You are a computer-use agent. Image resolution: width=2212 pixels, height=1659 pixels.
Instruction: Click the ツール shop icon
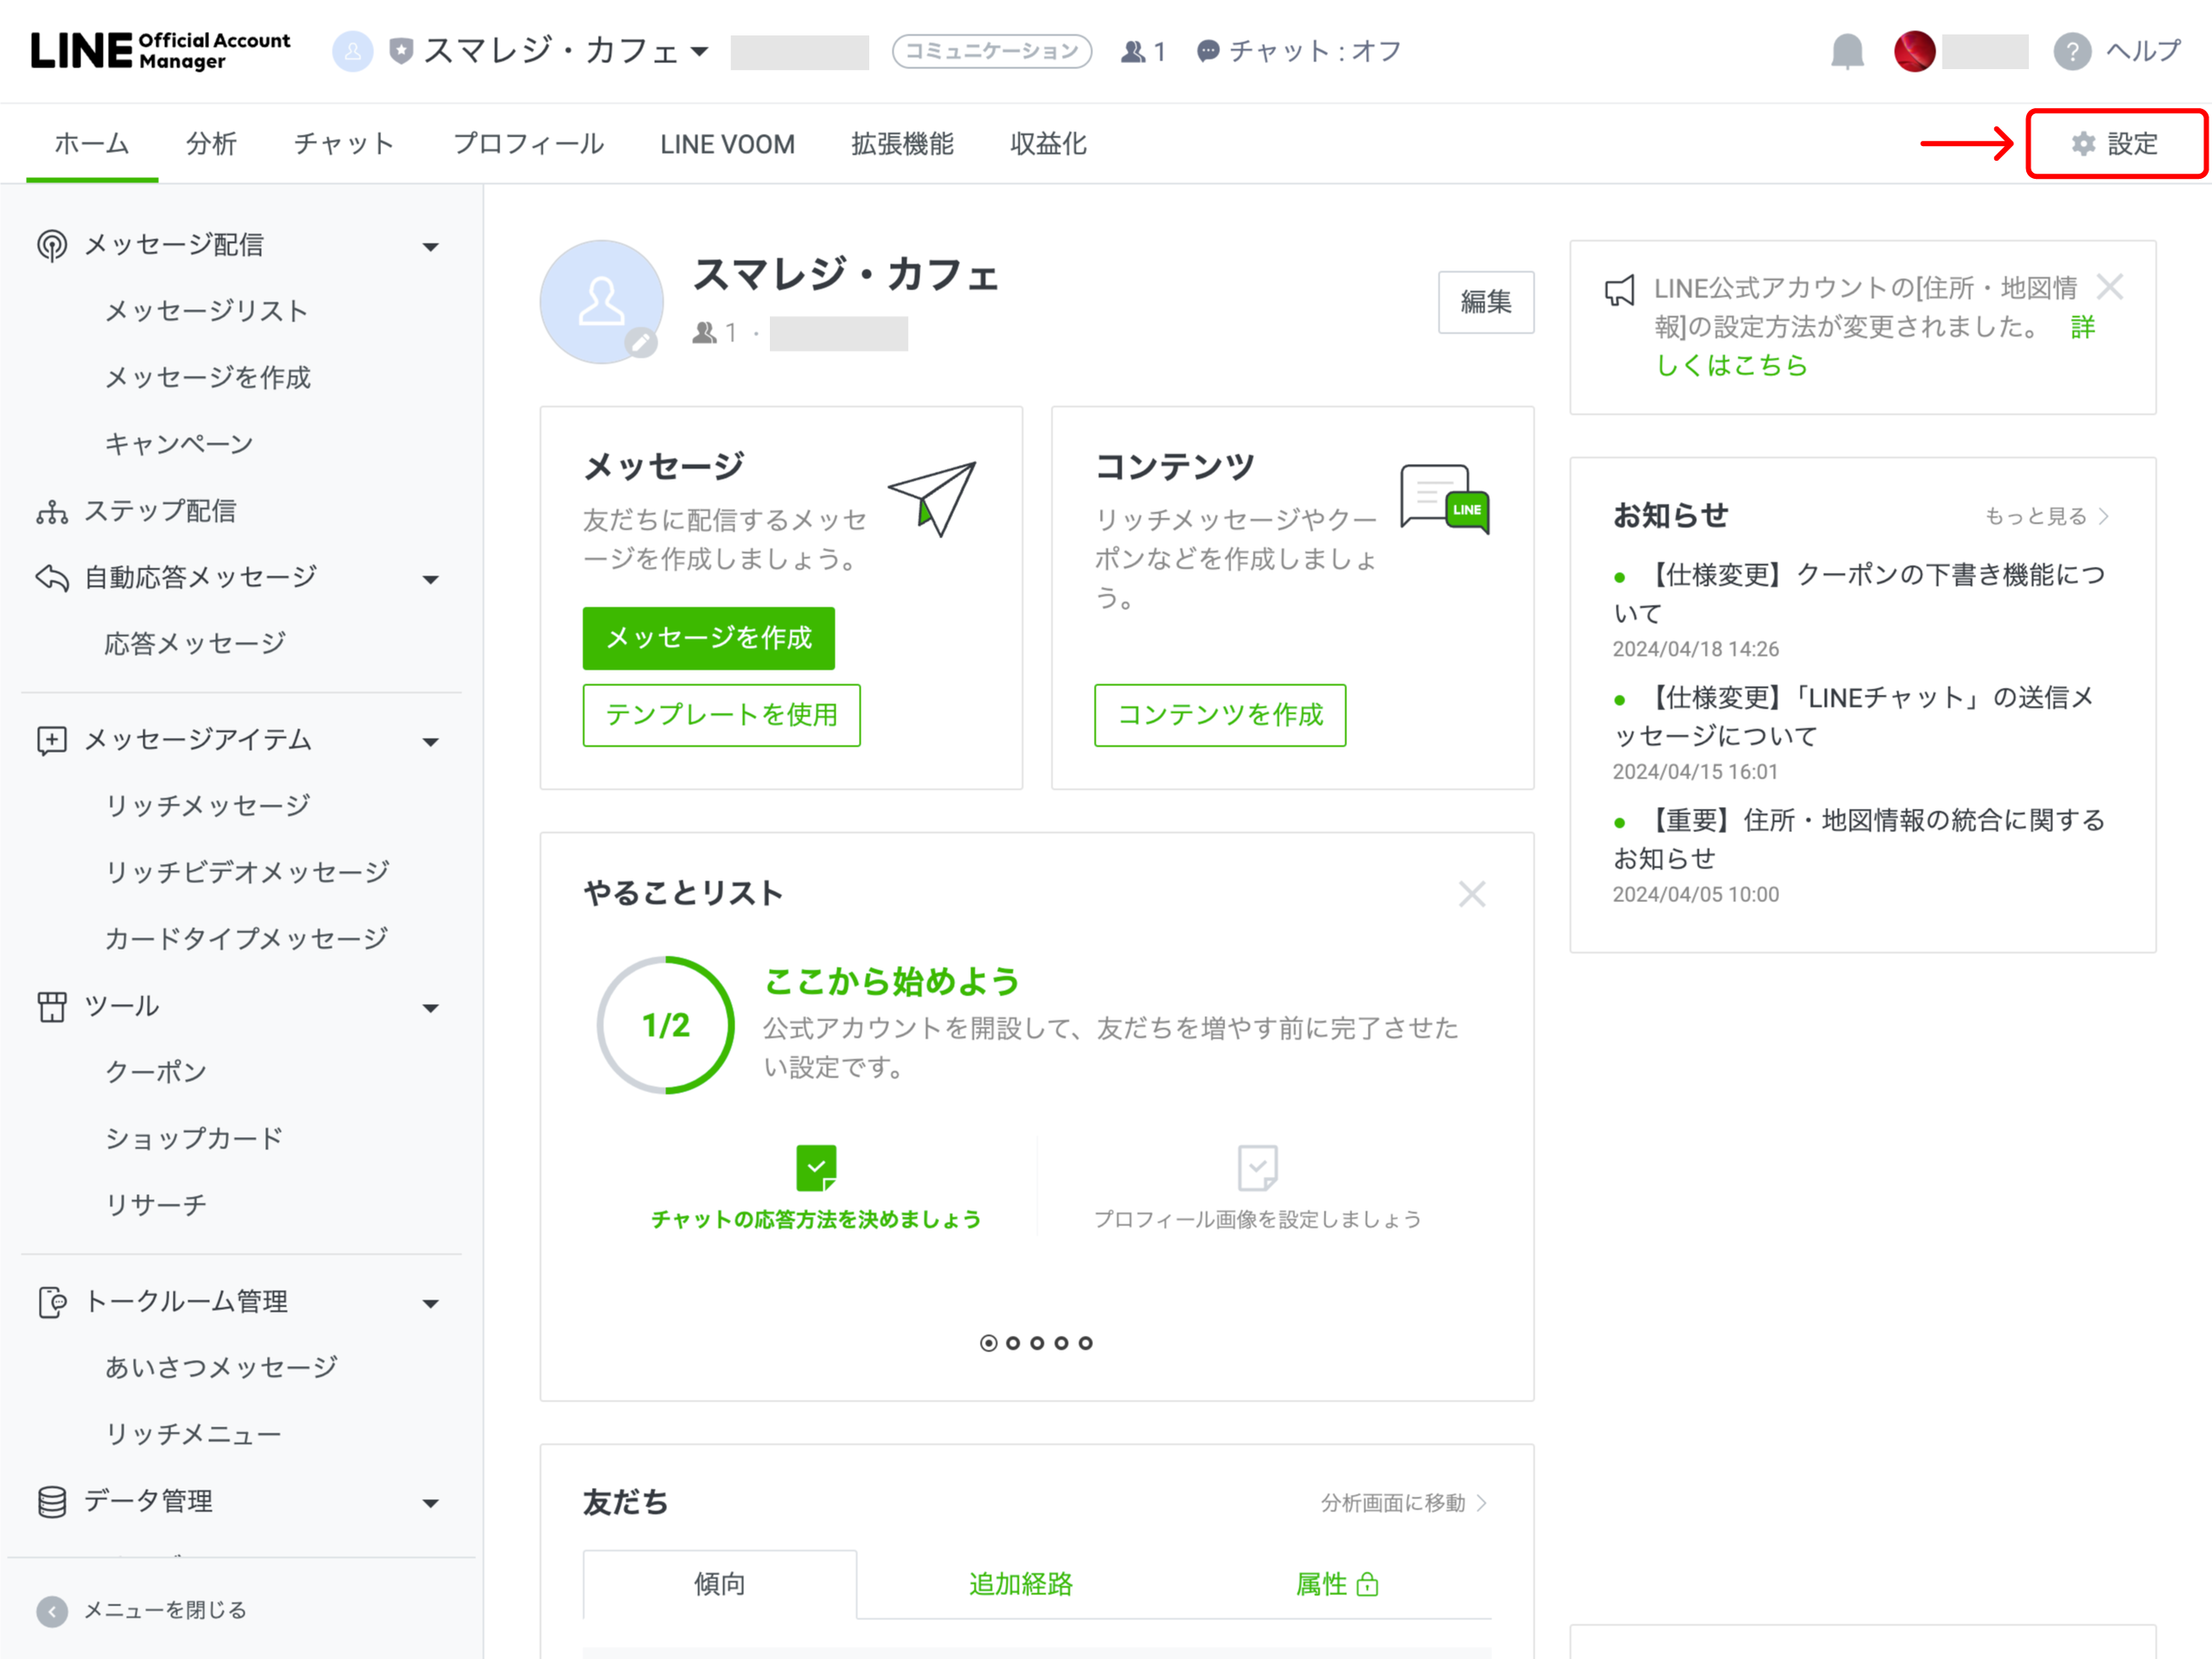52,1006
